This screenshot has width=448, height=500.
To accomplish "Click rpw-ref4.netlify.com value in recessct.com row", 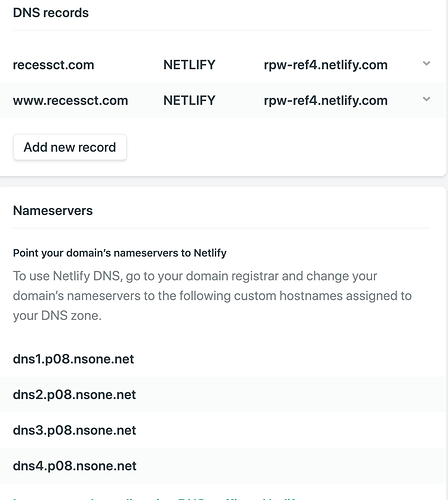I will [326, 65].
